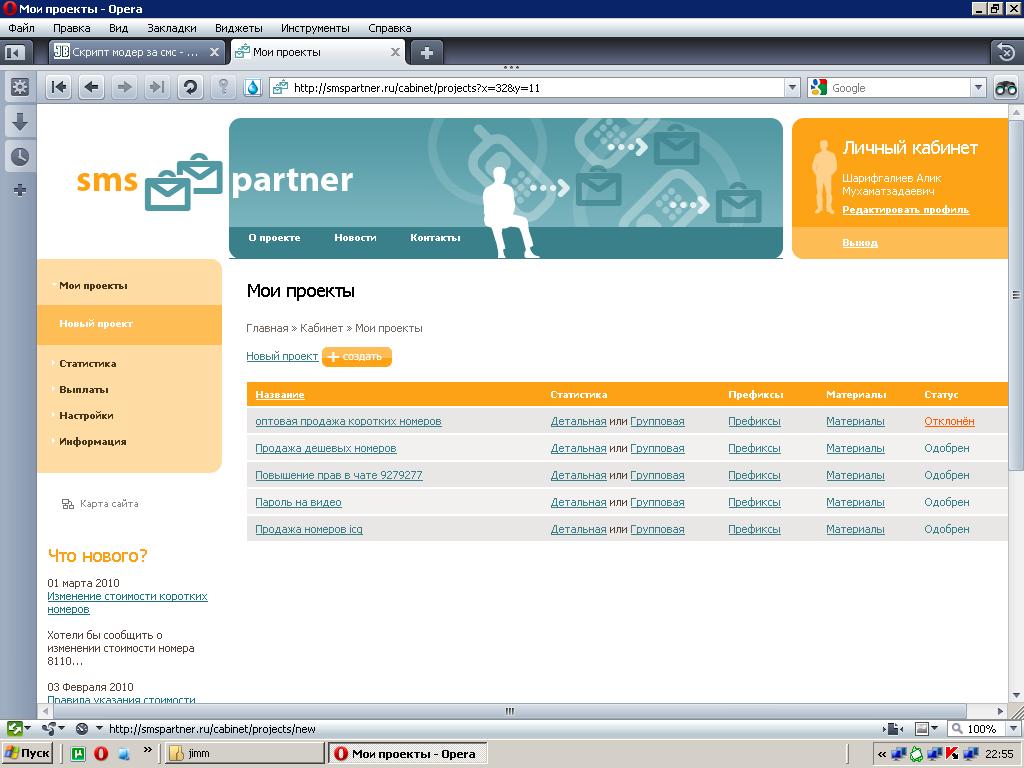Open Изменение стоимости коротких номеров news link
Image resolution: width=1024 pixels, height=768 pixels.
127,603
